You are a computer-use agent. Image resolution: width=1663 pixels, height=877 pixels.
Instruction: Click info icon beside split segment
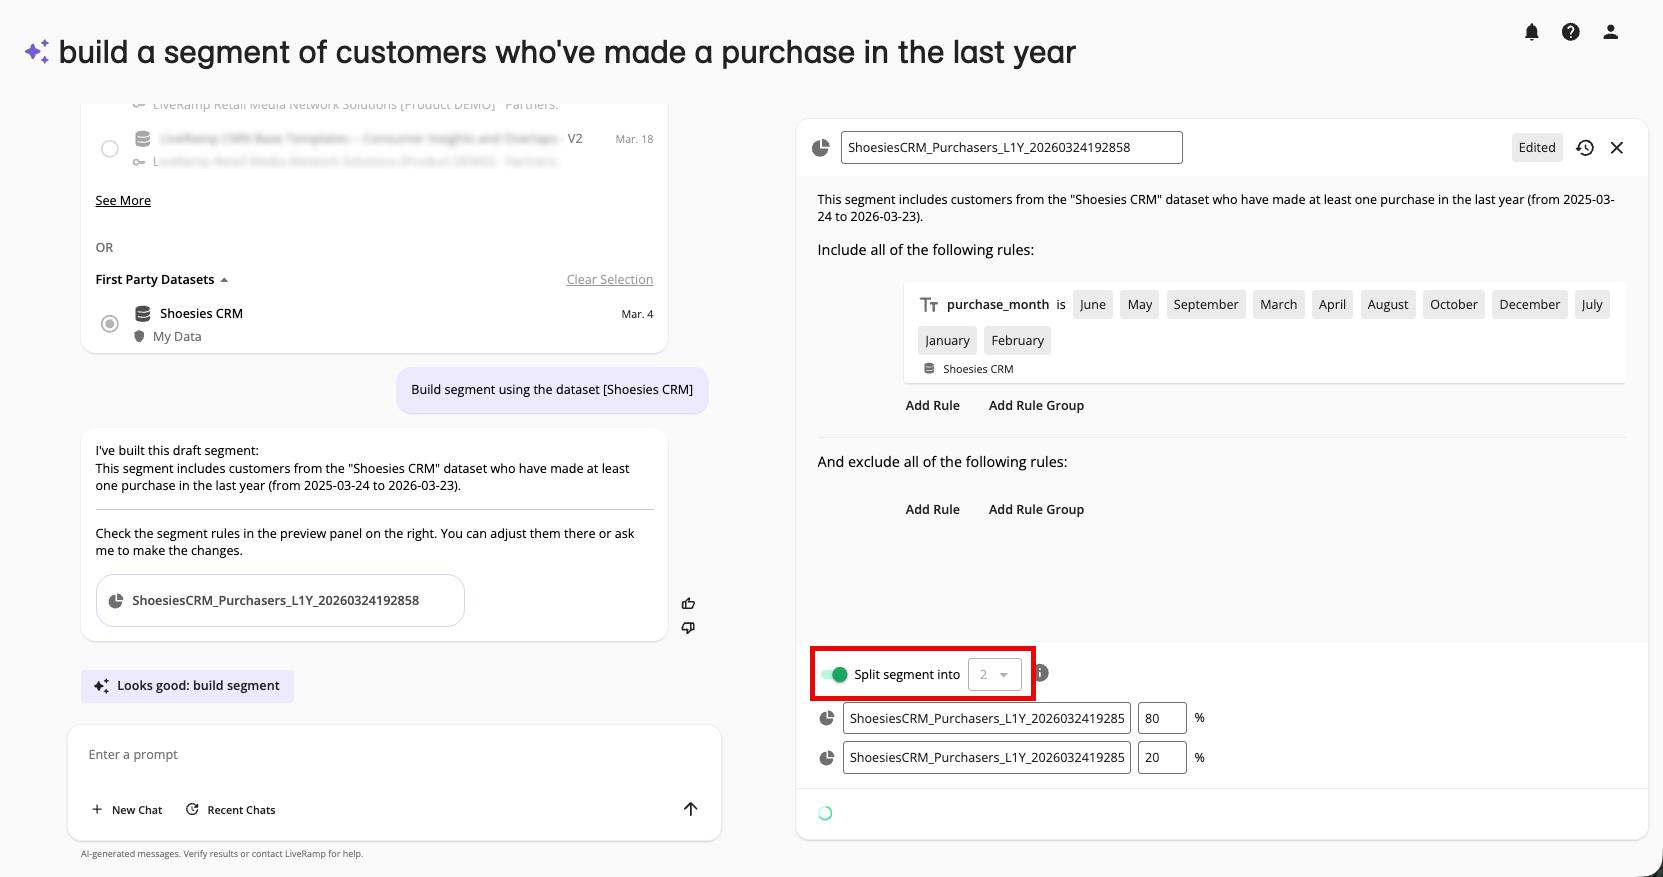1042,673
